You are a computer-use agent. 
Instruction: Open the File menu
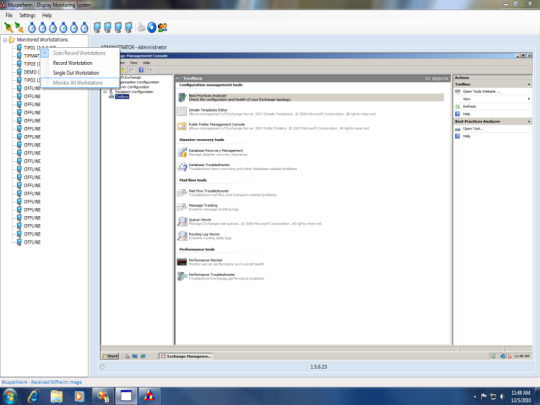9,15
